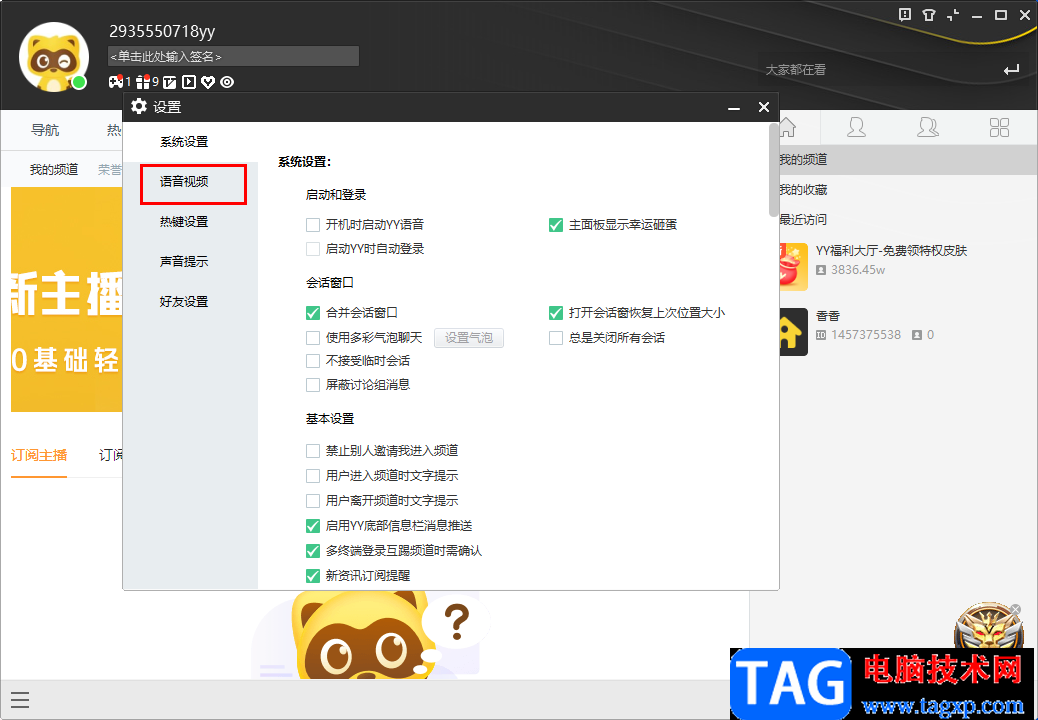1038x720 pixels.
Task: Click the YY福利大厅 channel red-bag thumbnail
Action: coord(793,267)
